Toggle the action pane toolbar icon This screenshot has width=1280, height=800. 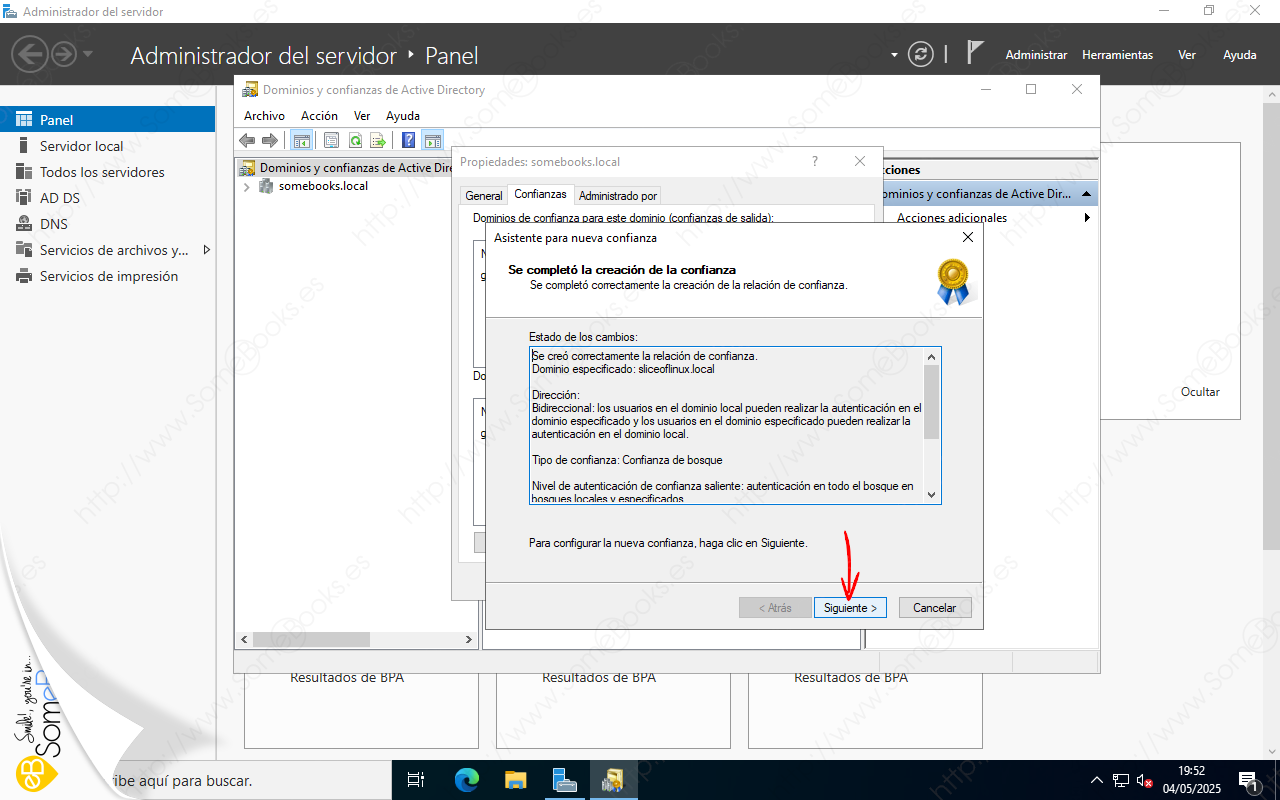[432, 141]
